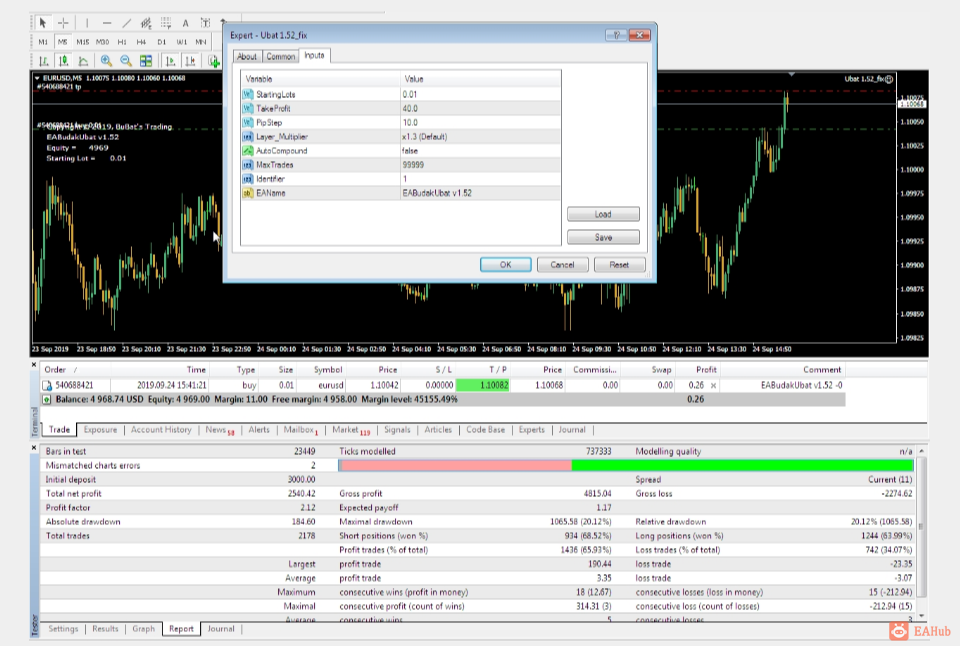The image size is (960, 646).
Task: Click the Load button
Action: (x=603, y=214)
